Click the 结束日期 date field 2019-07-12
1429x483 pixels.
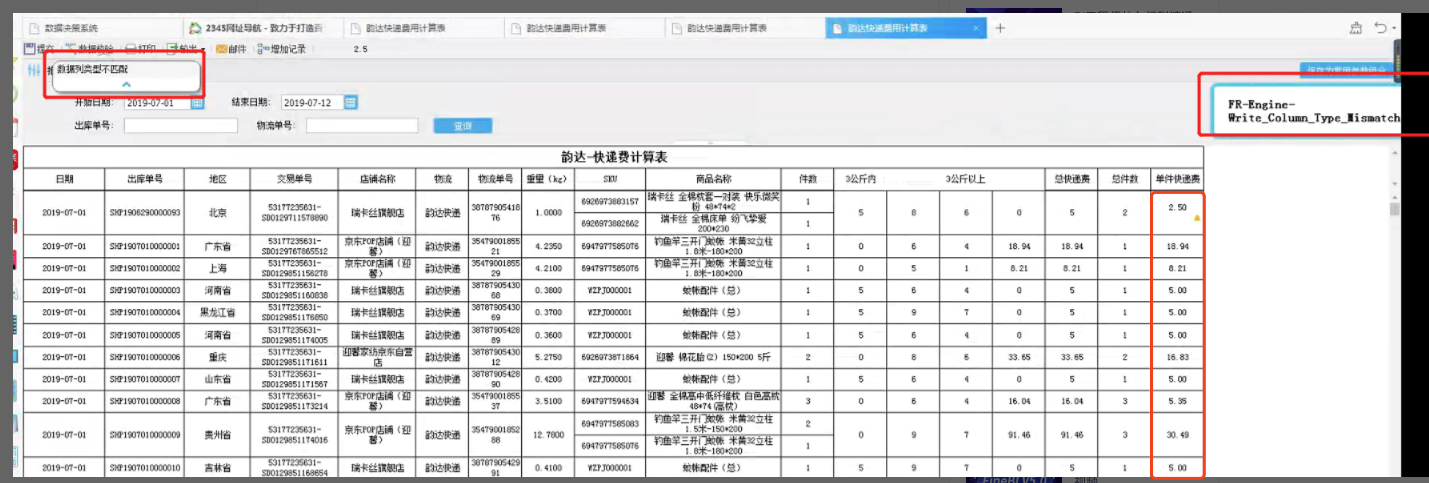(312, 102)
